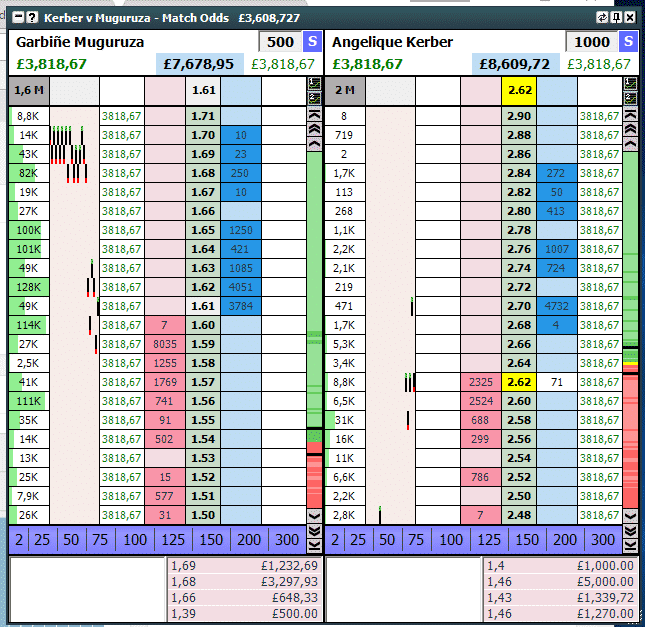
Task: Click Kerber last traded price 2.62 header
Action: (519, 90)
